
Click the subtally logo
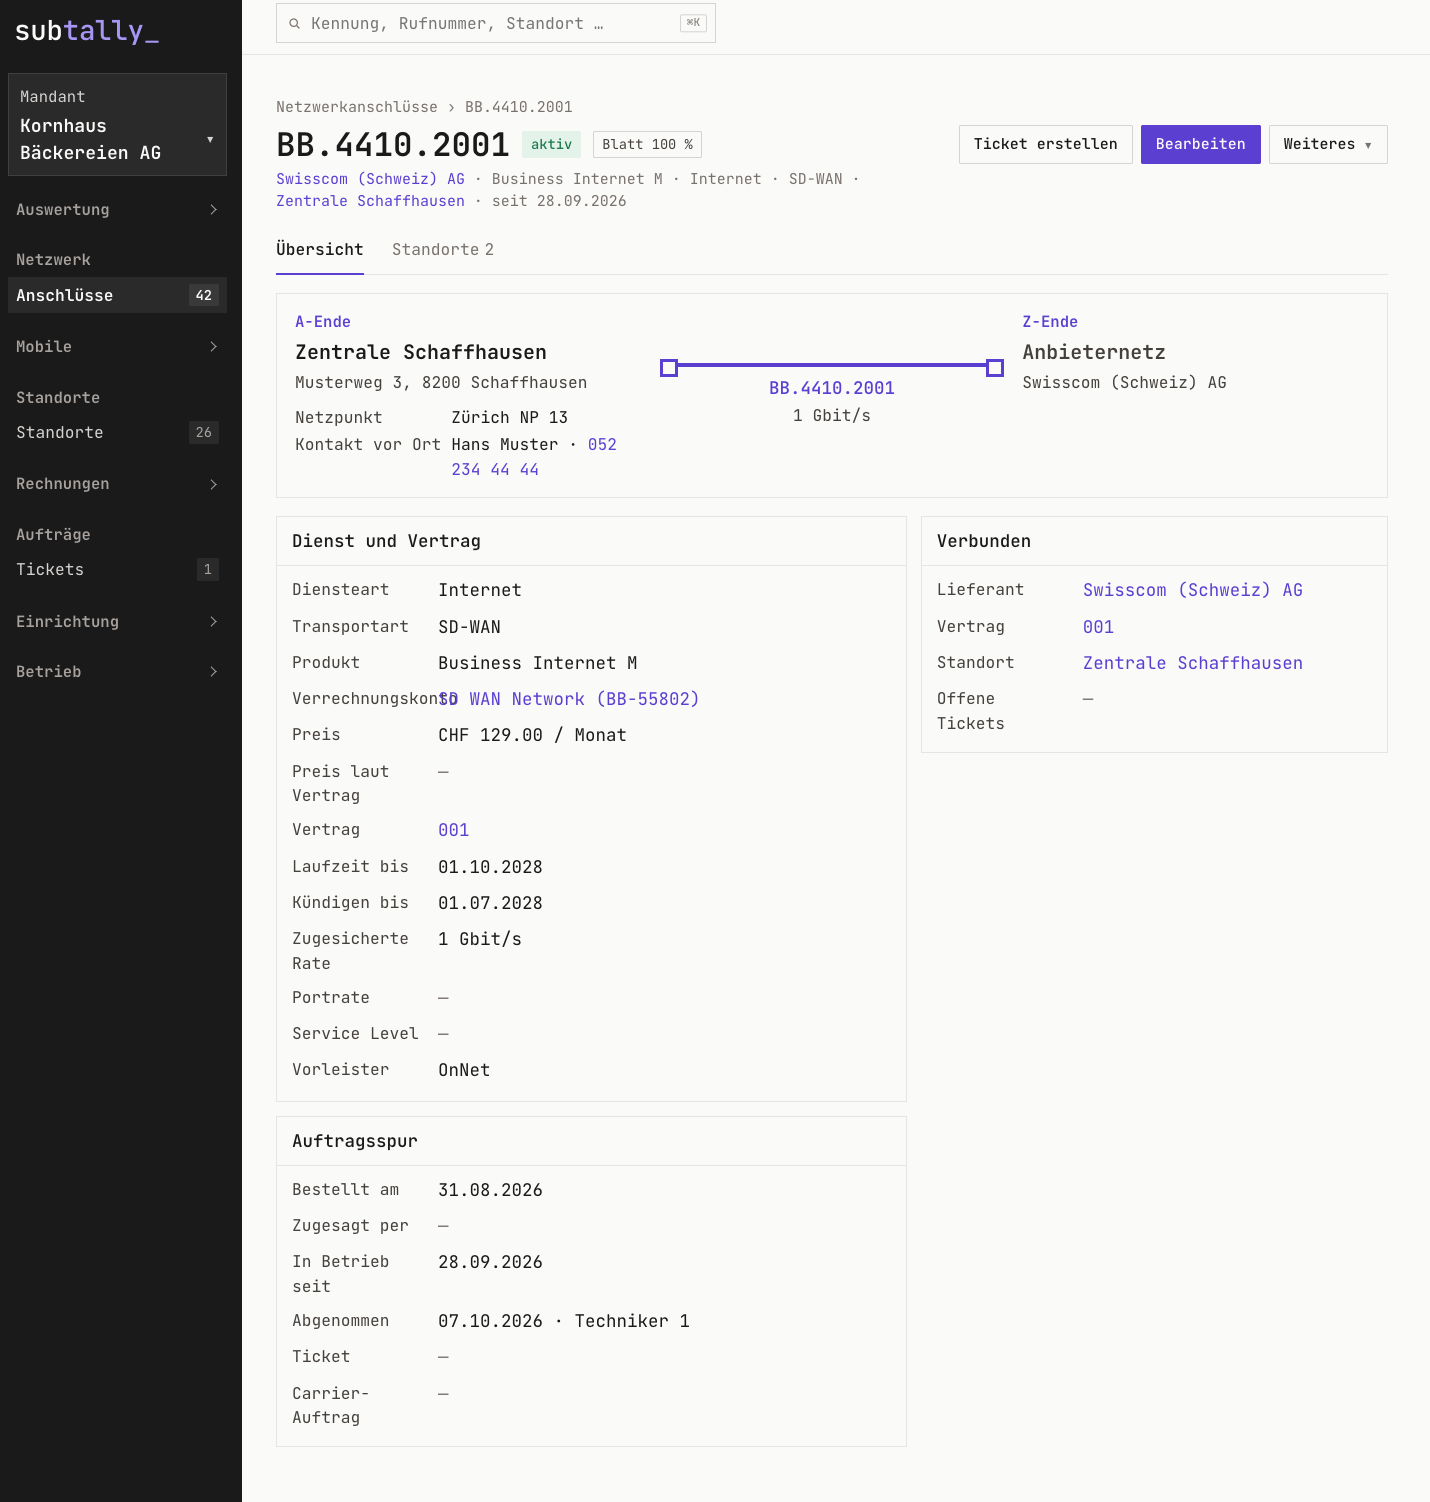[87, 31]
